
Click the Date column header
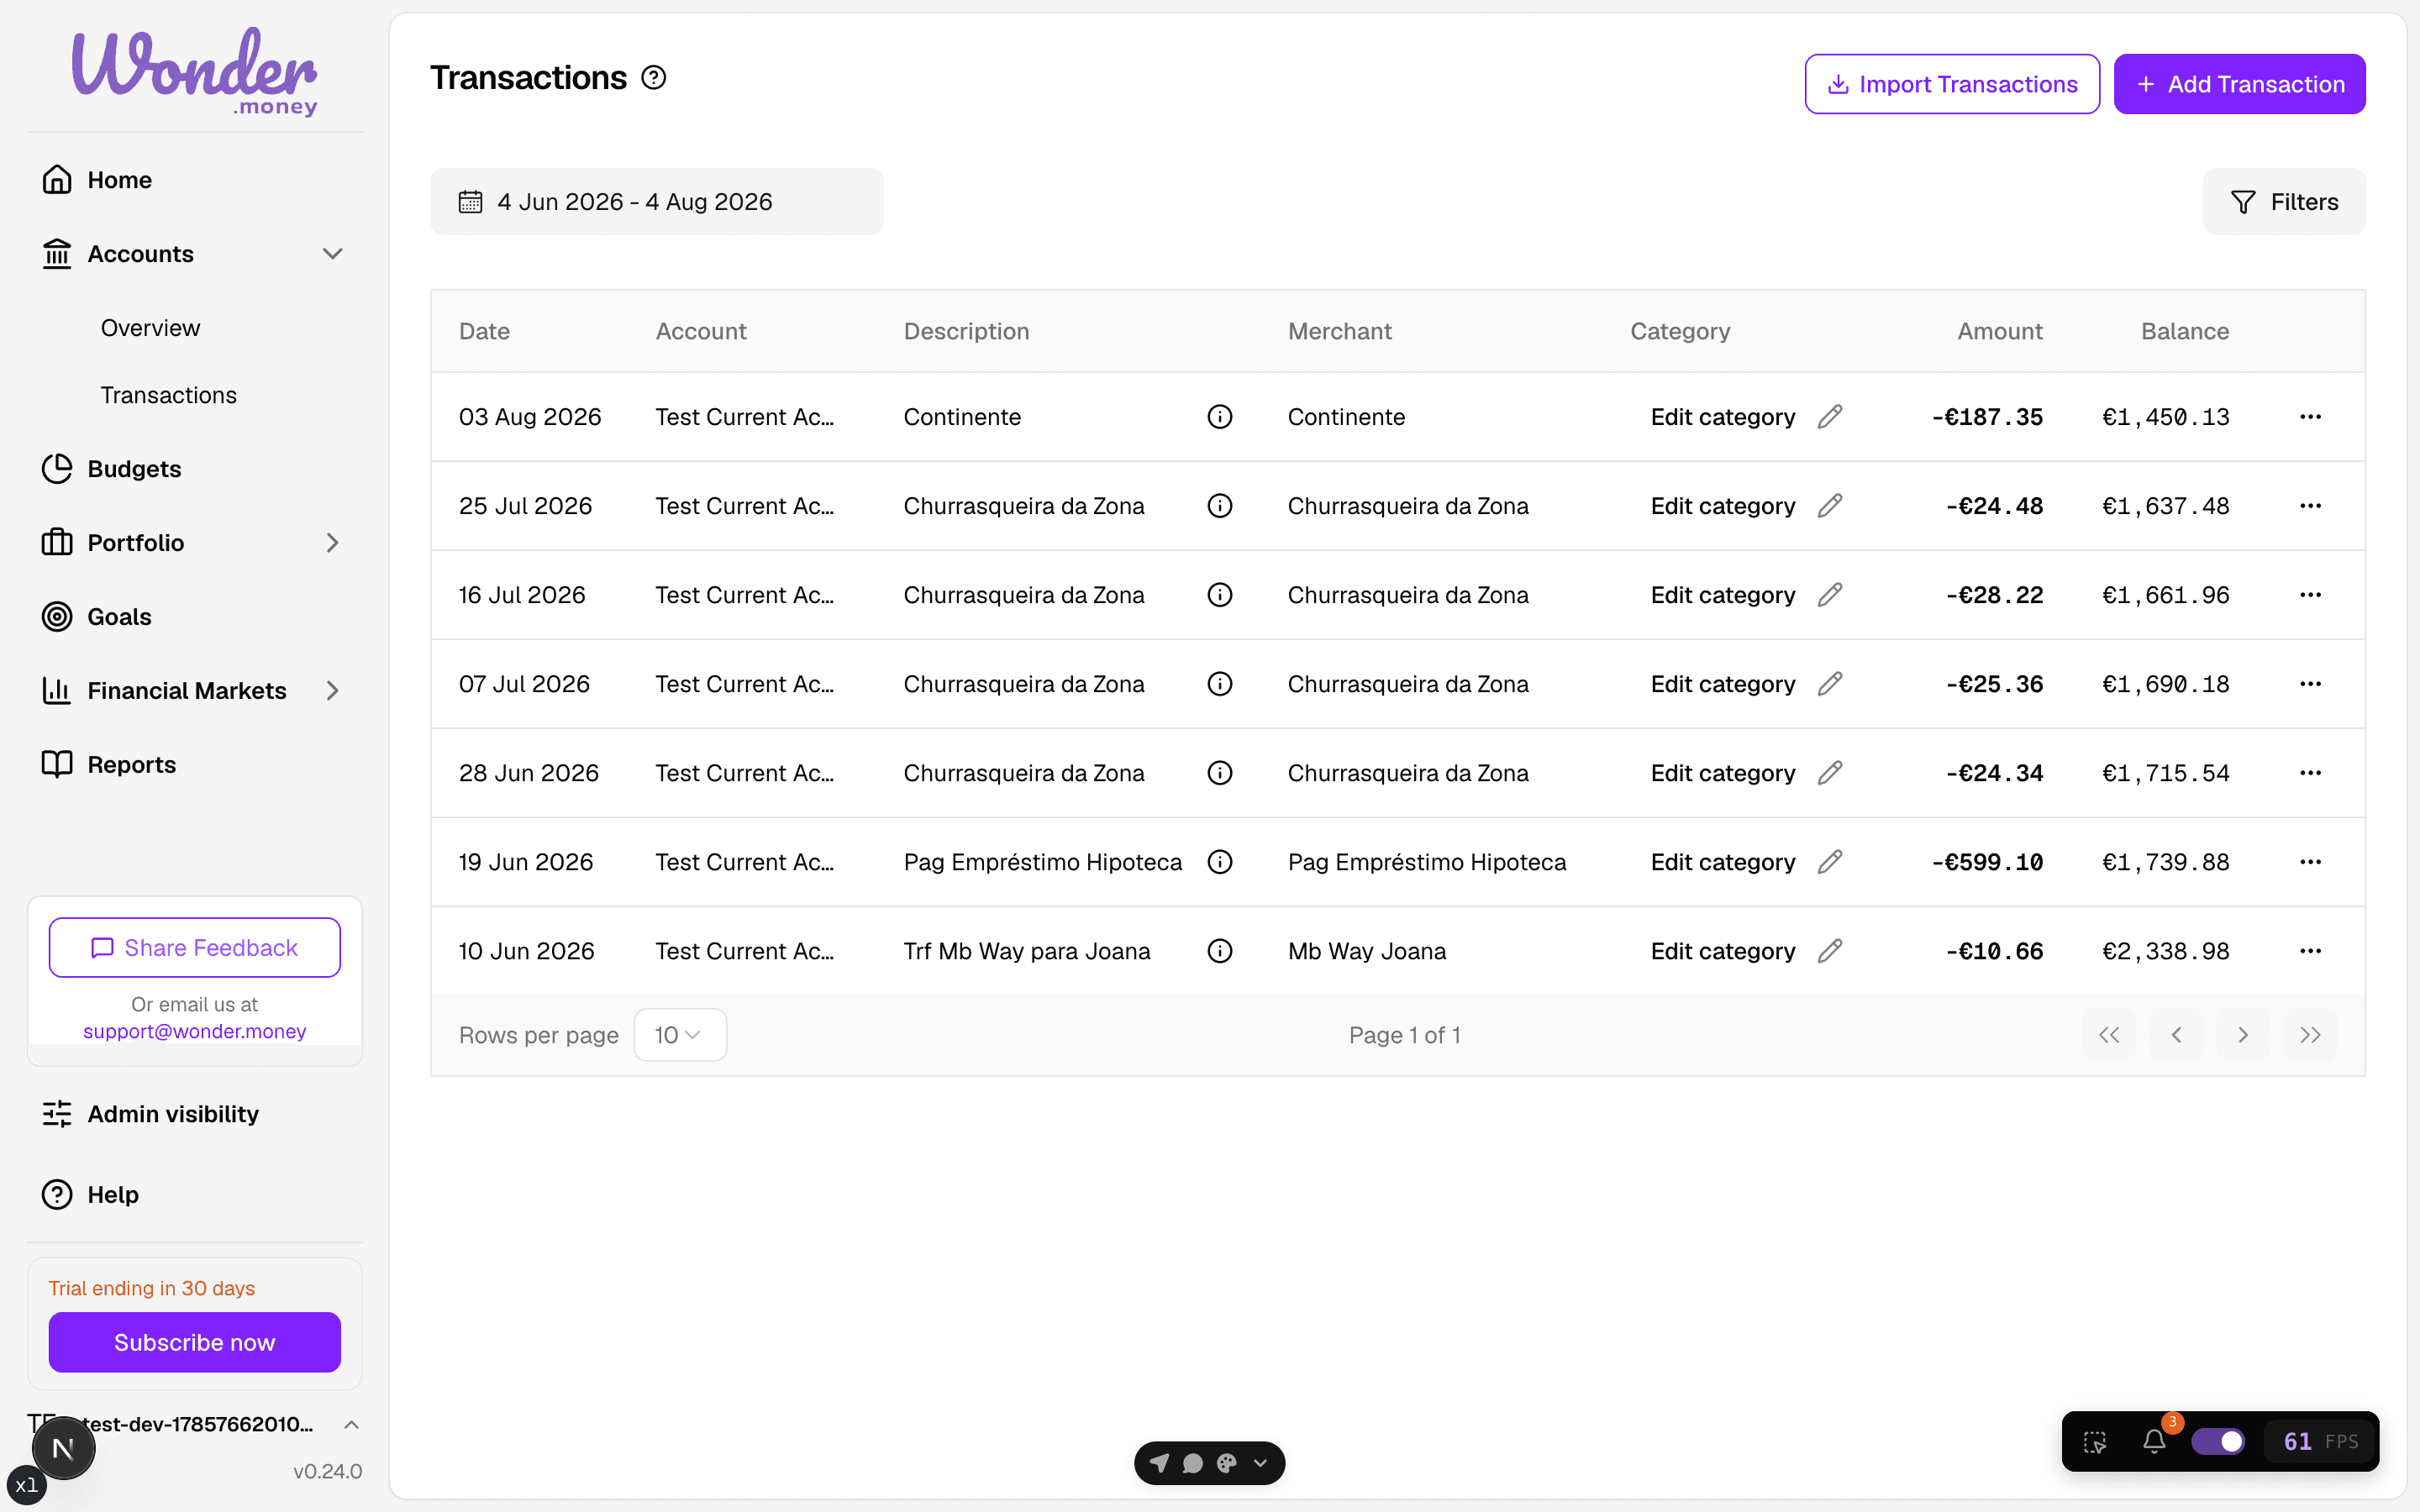[x=484, y=331]
